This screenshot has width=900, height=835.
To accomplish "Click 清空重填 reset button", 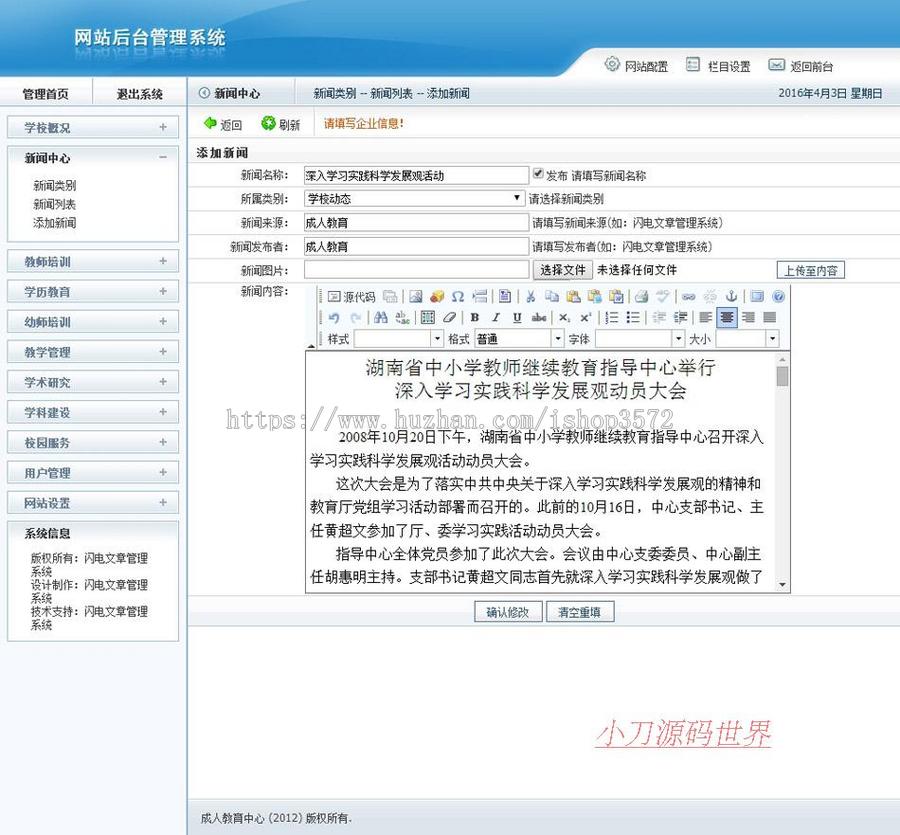I will (580, 612).
